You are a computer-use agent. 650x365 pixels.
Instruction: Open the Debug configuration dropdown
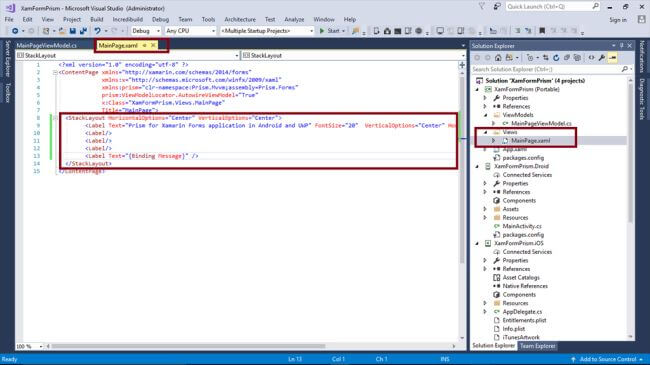[x=146, y=31]
